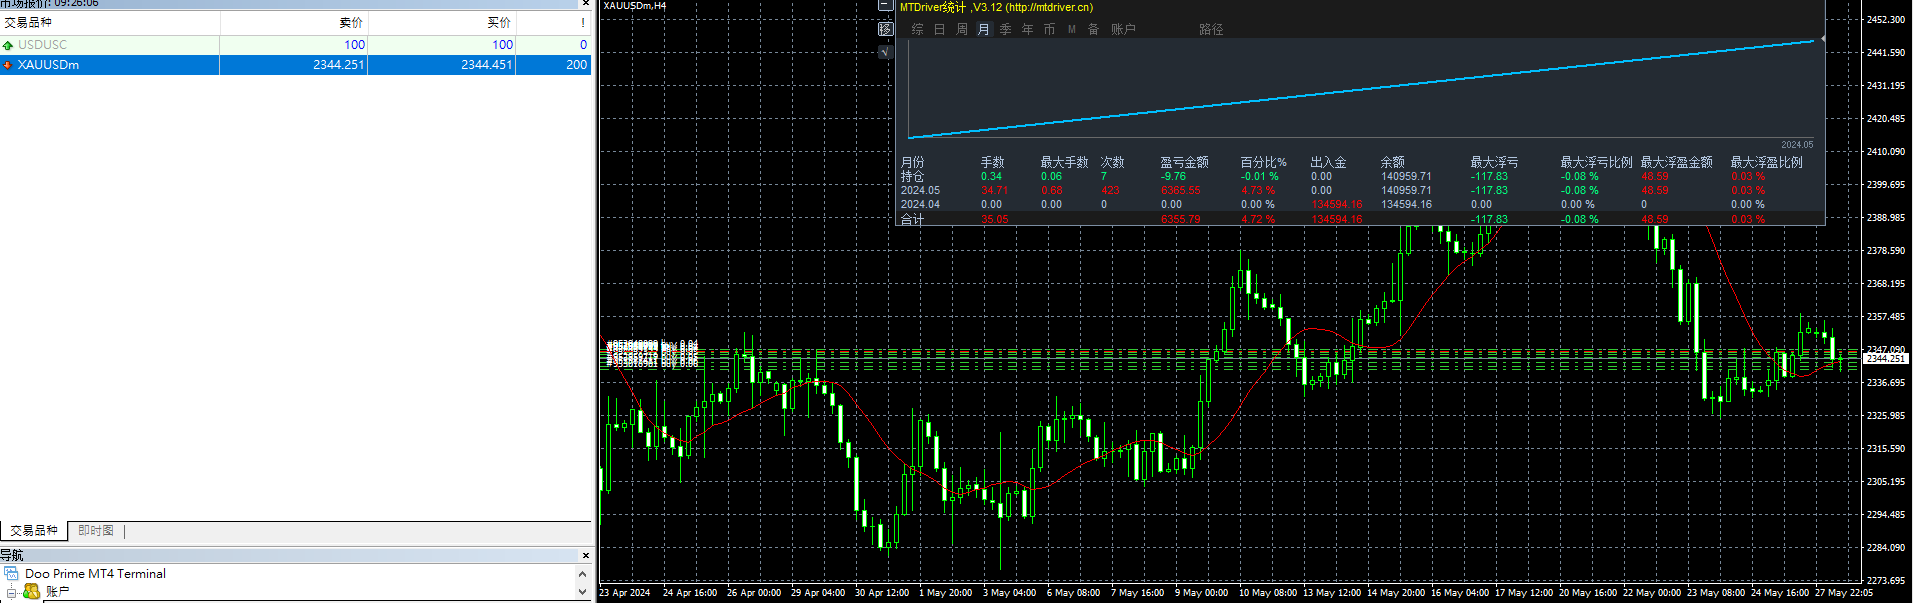Click balance 134594.16 in 2024.04 row
1914x603 pixels.
tap(1407, 204)
